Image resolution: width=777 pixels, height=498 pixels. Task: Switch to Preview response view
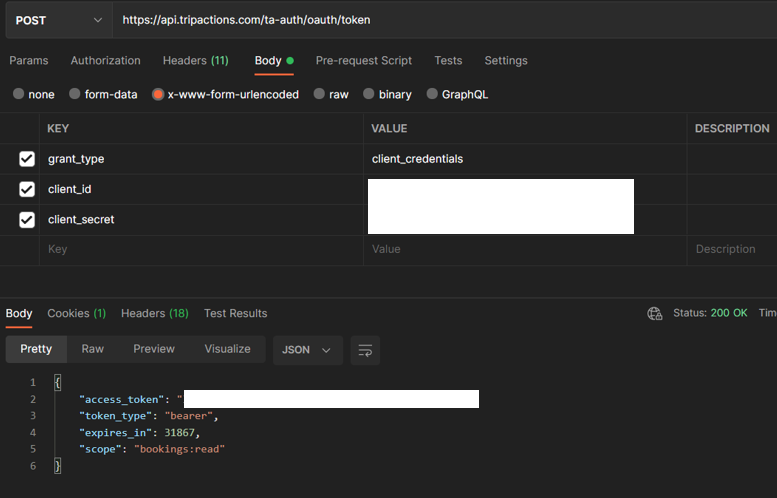154,349
